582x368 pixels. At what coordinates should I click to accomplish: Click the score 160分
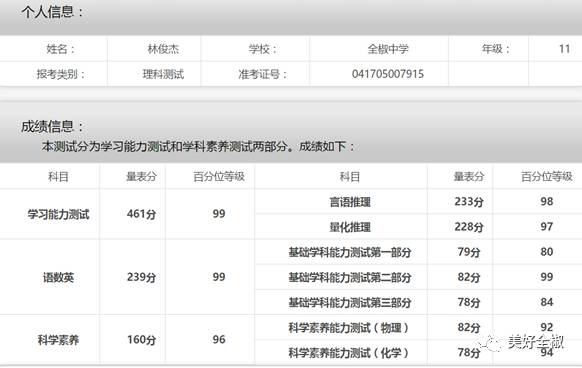tap(141, 340)
